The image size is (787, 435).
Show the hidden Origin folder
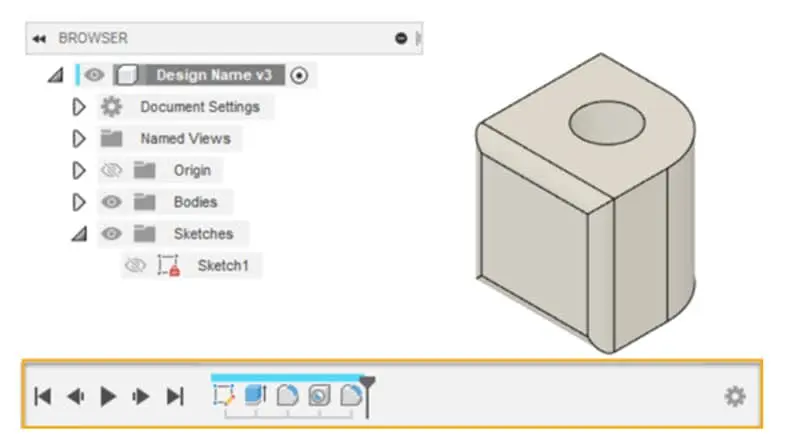[x=111, y=170]
